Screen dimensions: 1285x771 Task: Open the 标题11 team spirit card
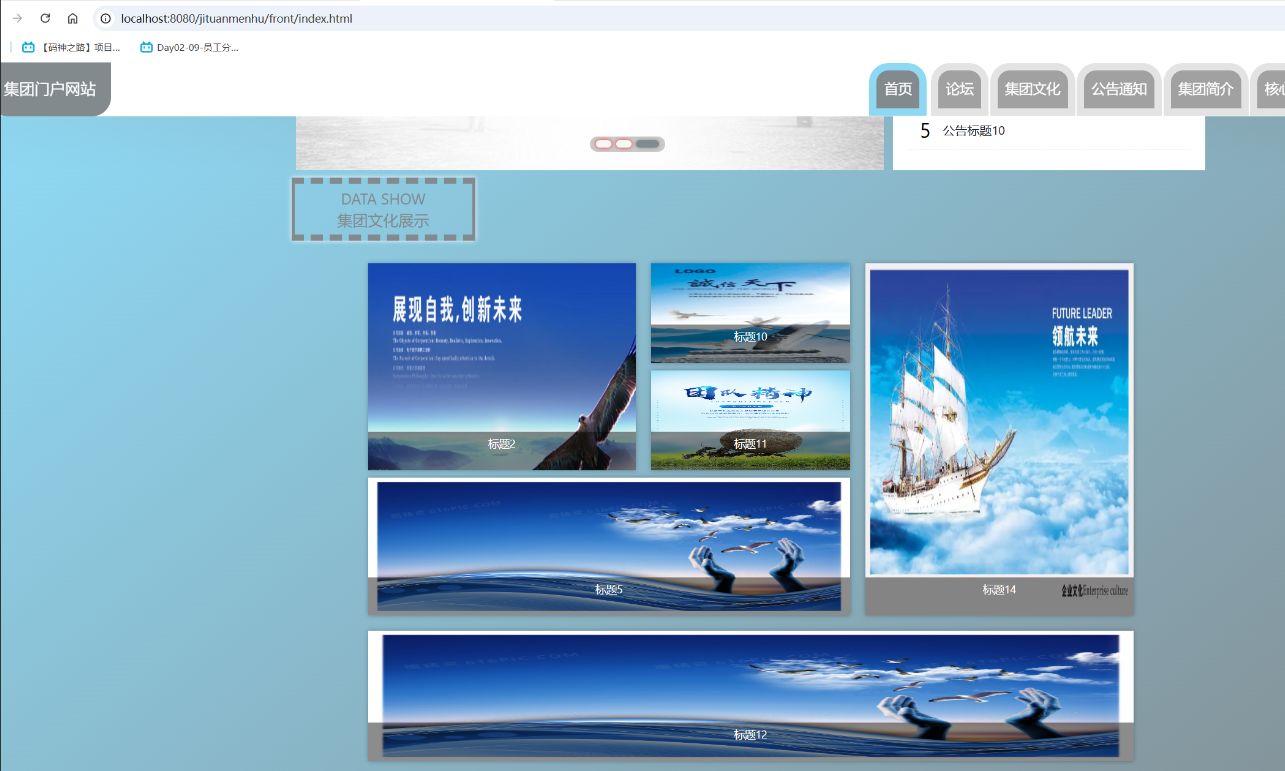(750, 420)
